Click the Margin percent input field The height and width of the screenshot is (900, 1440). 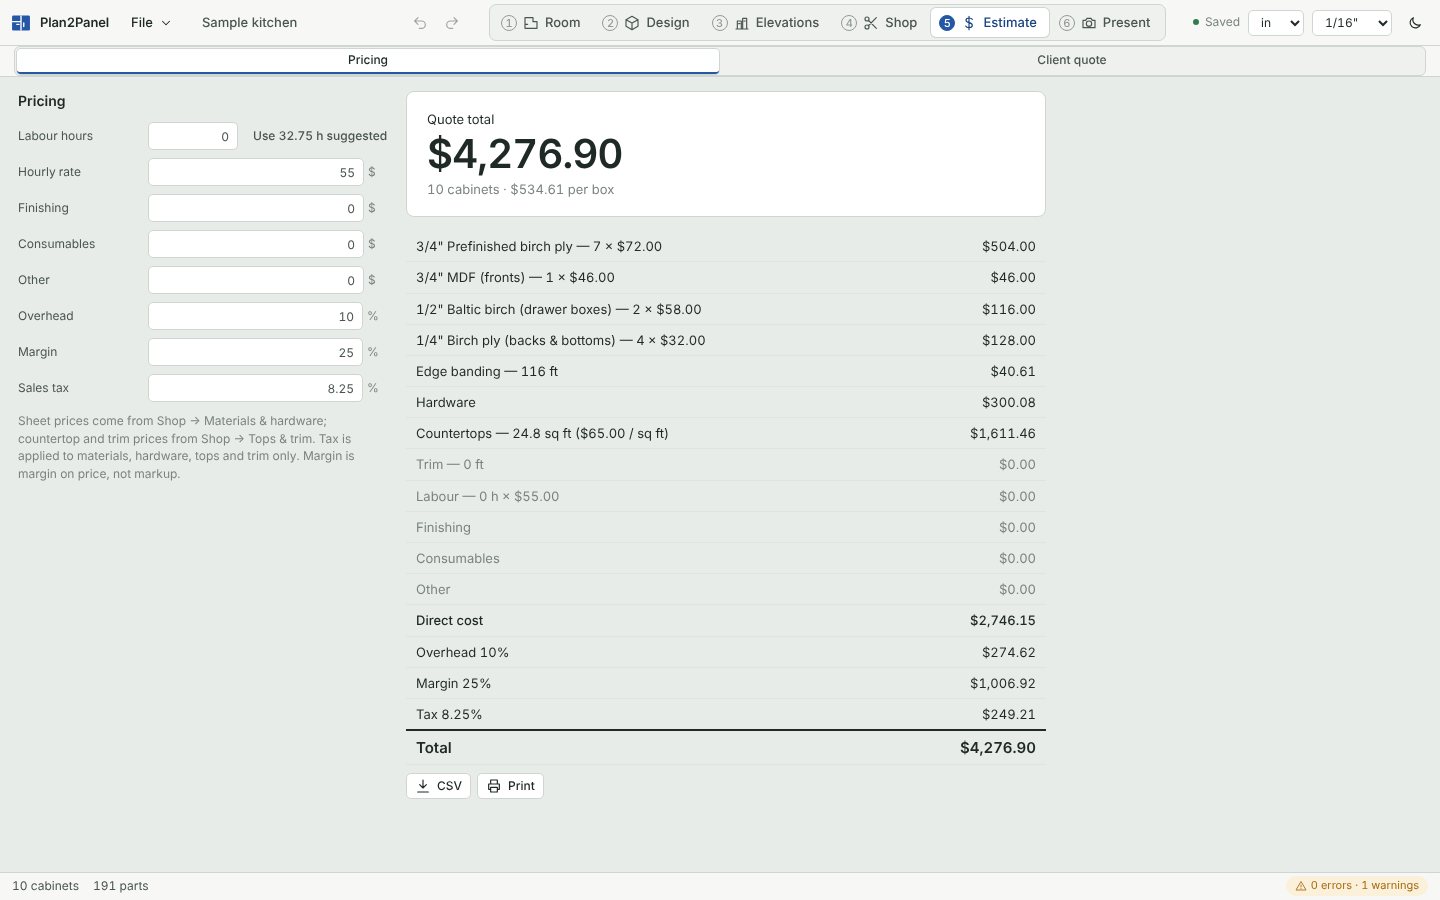255,352
